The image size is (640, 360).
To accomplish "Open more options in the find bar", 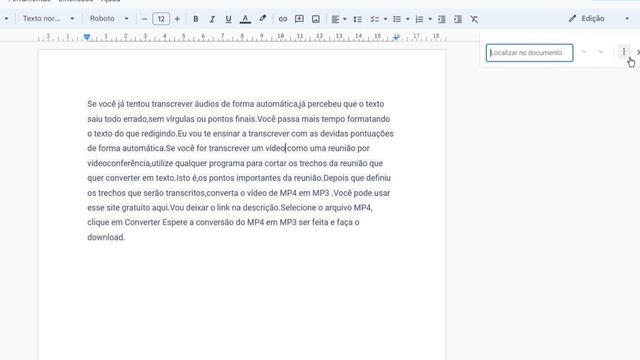I will 624,52.
